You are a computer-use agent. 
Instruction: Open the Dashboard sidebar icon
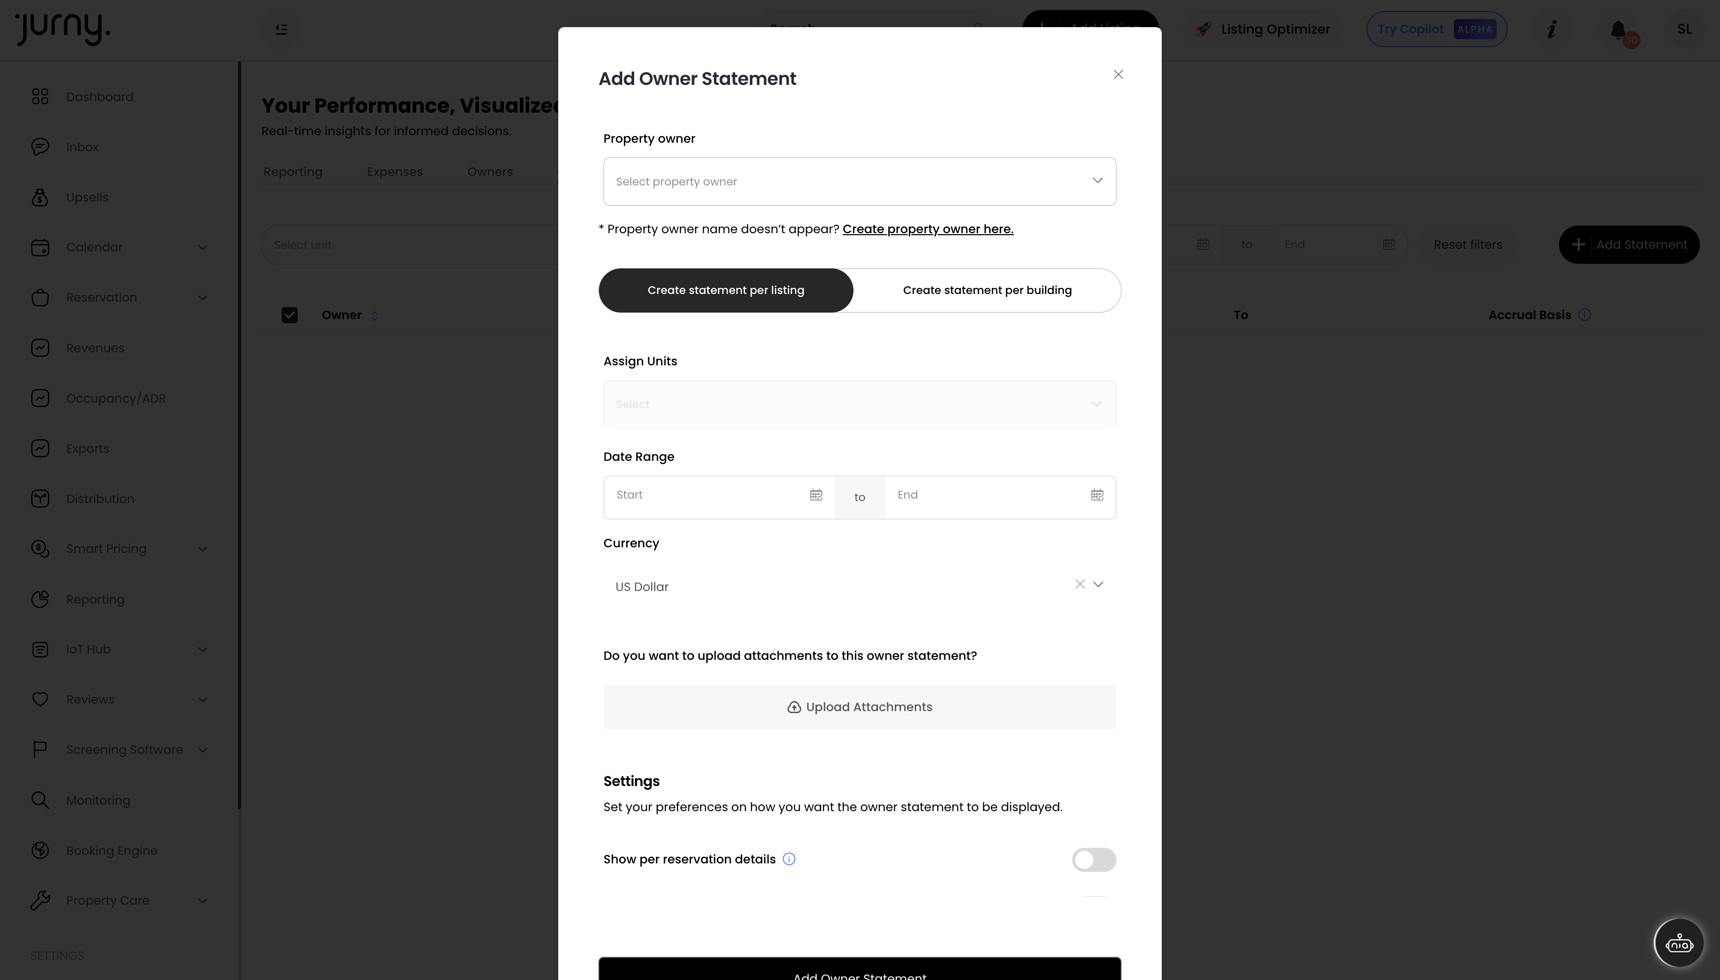point(40,96)
